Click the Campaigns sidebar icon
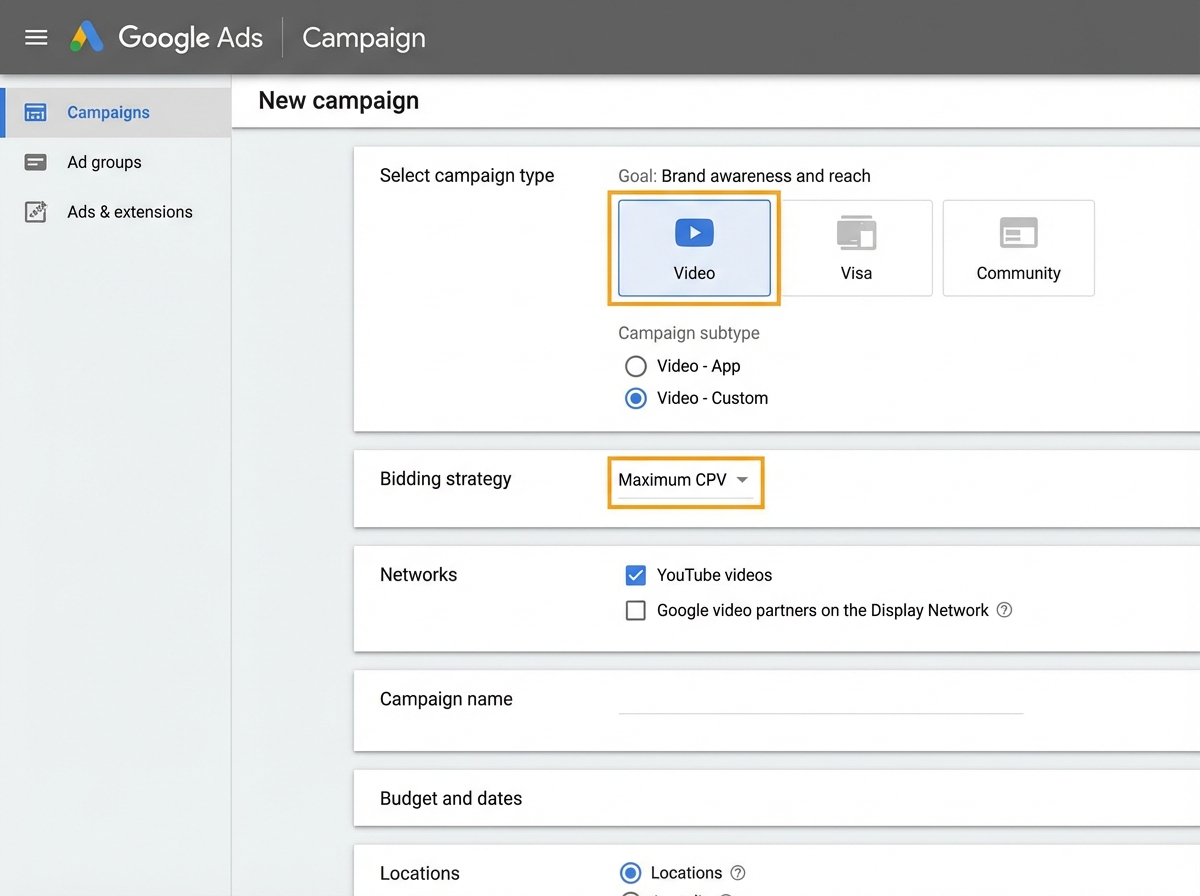 point(34,112)
